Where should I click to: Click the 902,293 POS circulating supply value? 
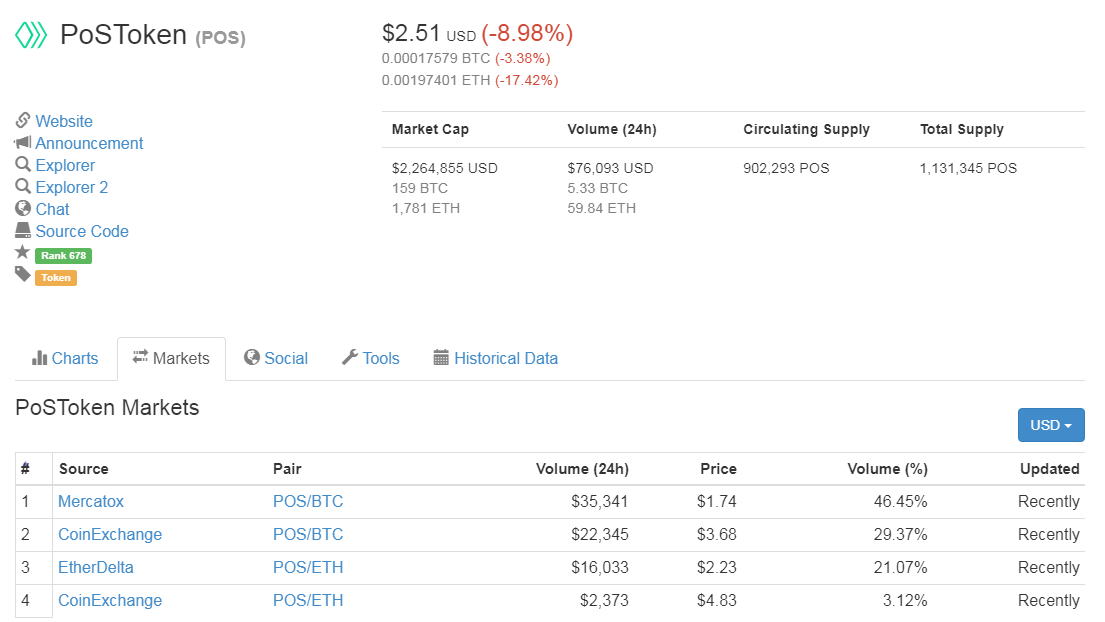(x=786, y=168)
